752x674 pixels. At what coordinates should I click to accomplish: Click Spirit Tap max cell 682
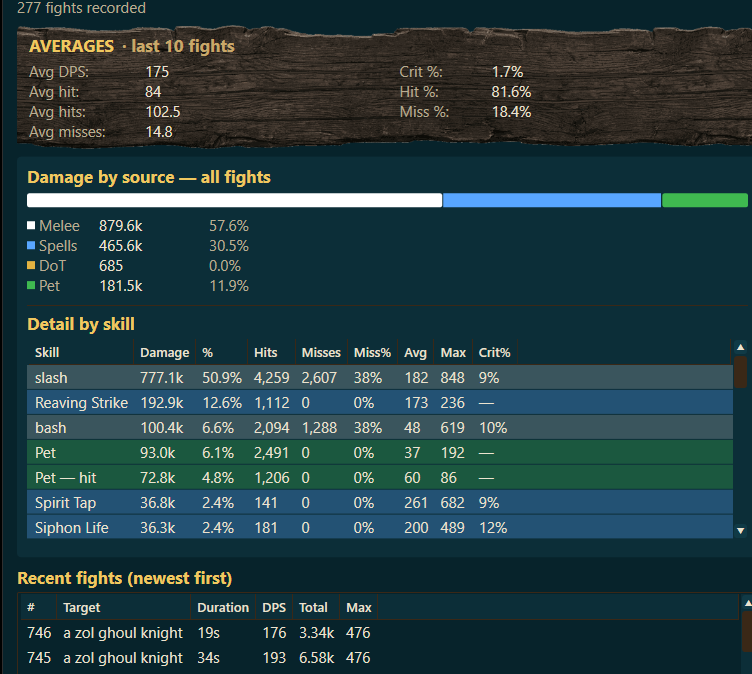pyautogui.click(x=452, y=503)
